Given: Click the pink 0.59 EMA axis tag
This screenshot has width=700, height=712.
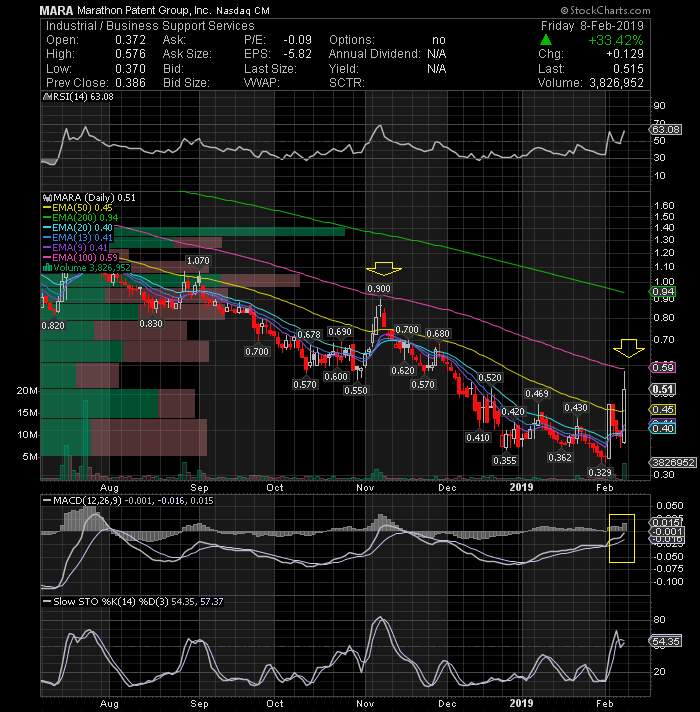Looking at the screenshot, I should click(x=663, y=367).
